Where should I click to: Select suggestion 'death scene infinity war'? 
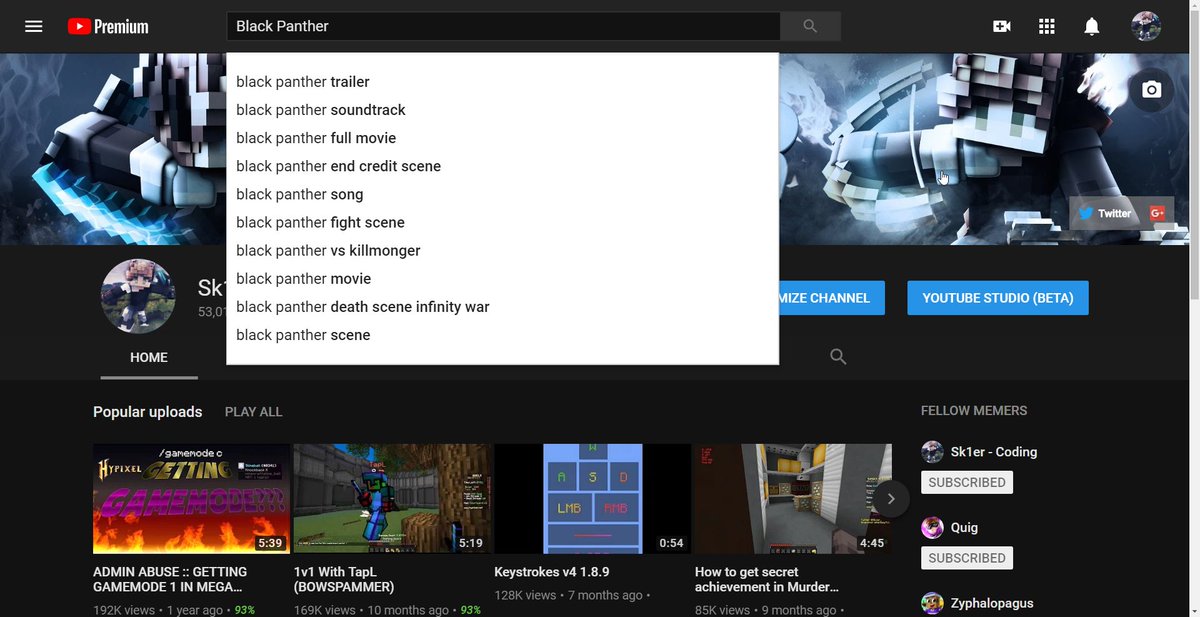(x=502, y=306)
